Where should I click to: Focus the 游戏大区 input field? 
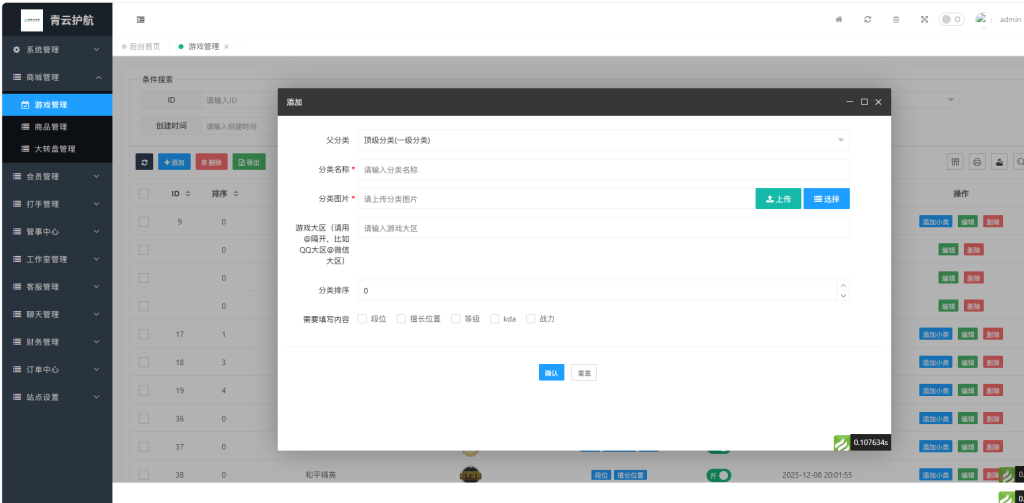(x=603, y=228)
